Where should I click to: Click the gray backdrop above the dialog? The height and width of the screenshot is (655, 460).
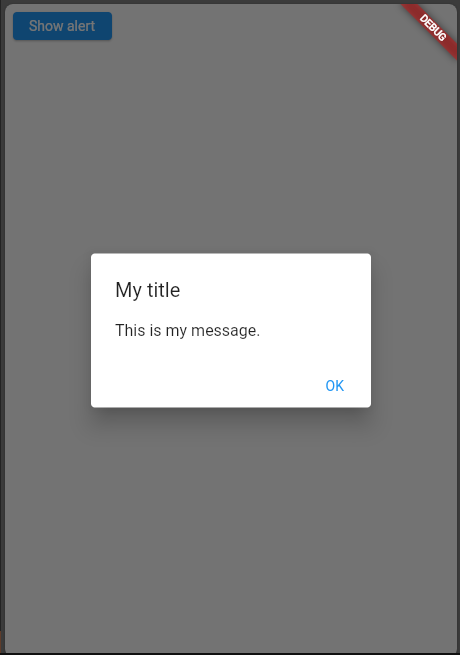pyautogui.click(x=231, y=146)
